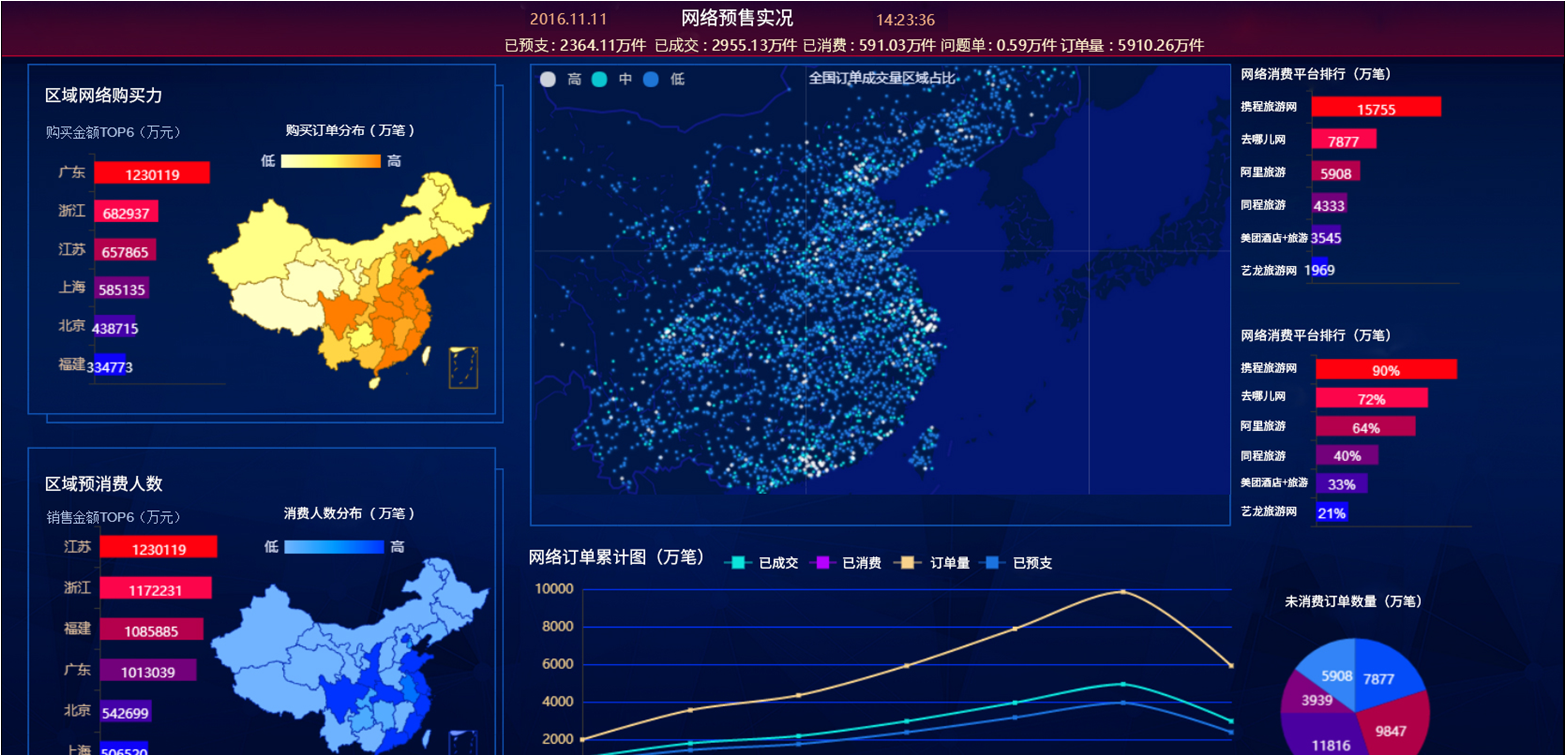This screenshot has height=756, width=1566.
Task: Hide the 已成交 series via its legend
Action: [x=738, y=563]
